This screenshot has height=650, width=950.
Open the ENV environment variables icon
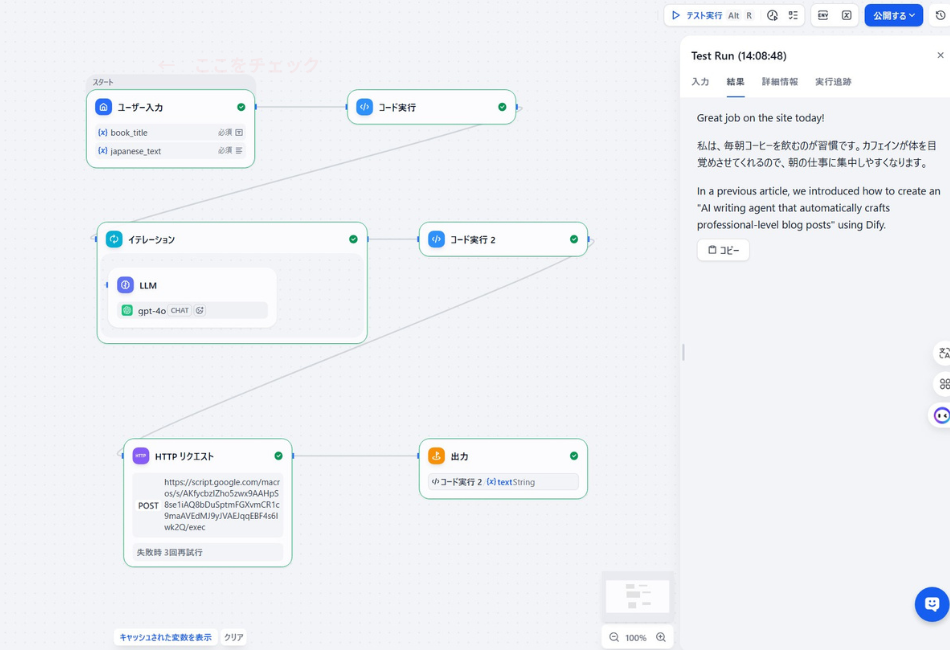click(x=823, y=15)
